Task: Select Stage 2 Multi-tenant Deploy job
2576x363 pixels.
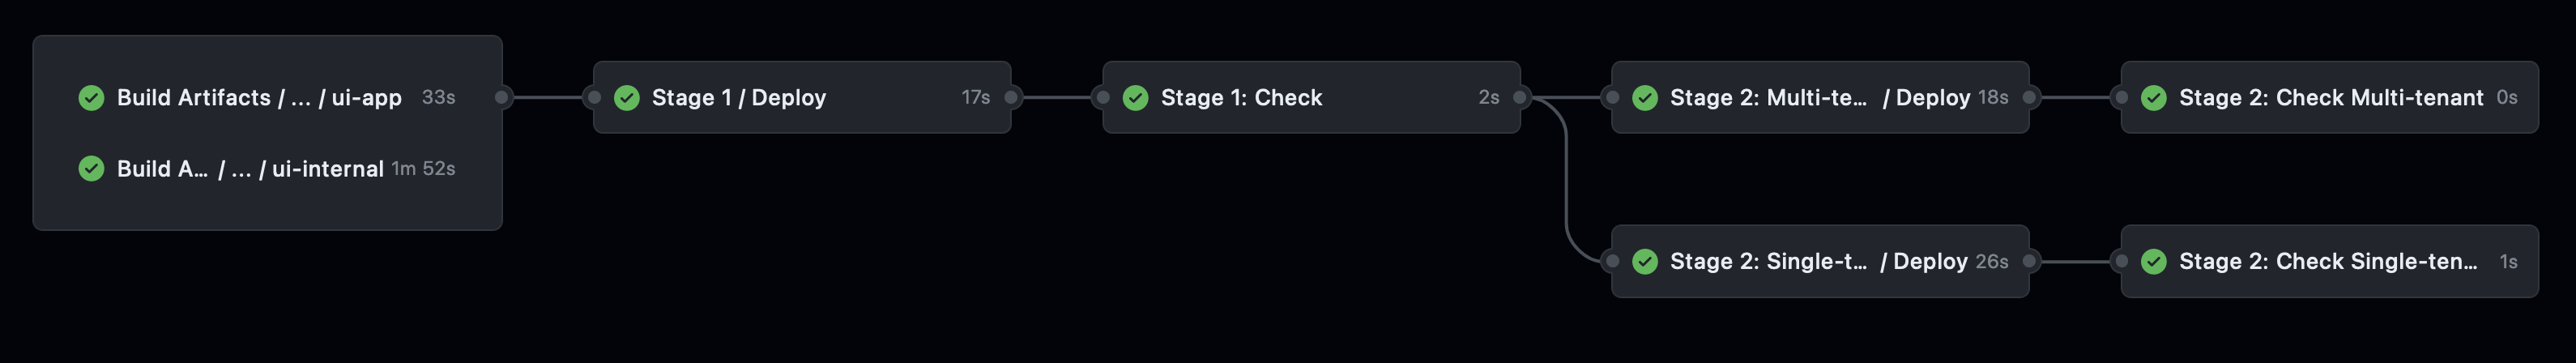Action: [1819, 98]
